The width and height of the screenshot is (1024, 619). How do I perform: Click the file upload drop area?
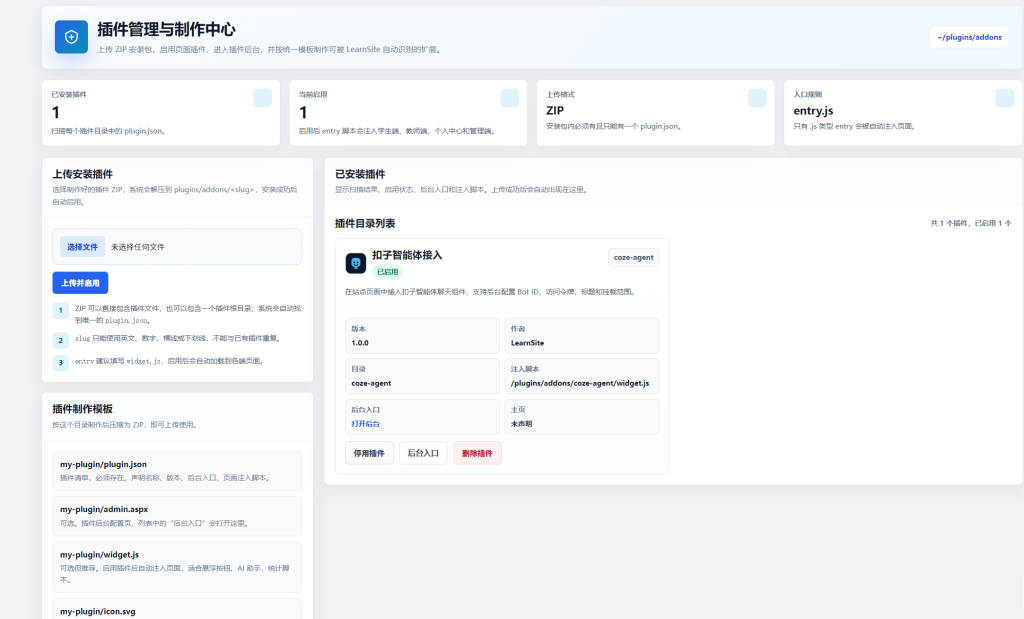click(177, 247)
